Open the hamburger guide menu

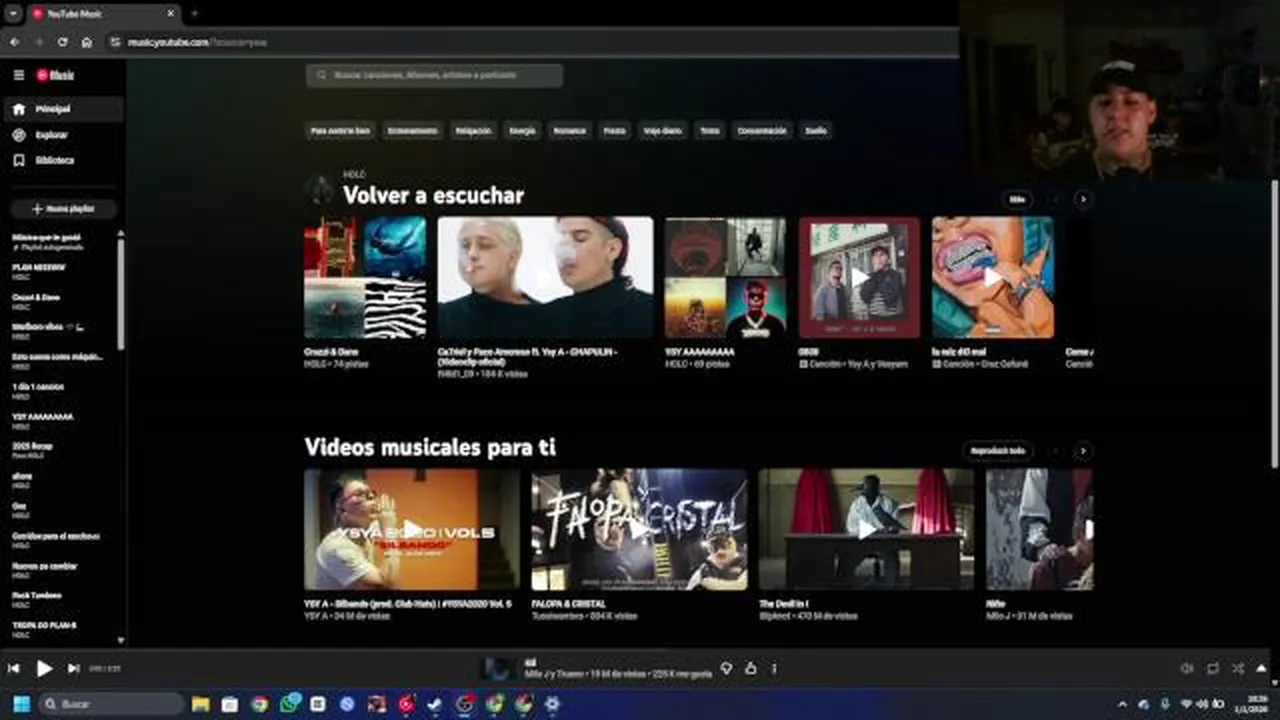[x=18, y=75]
